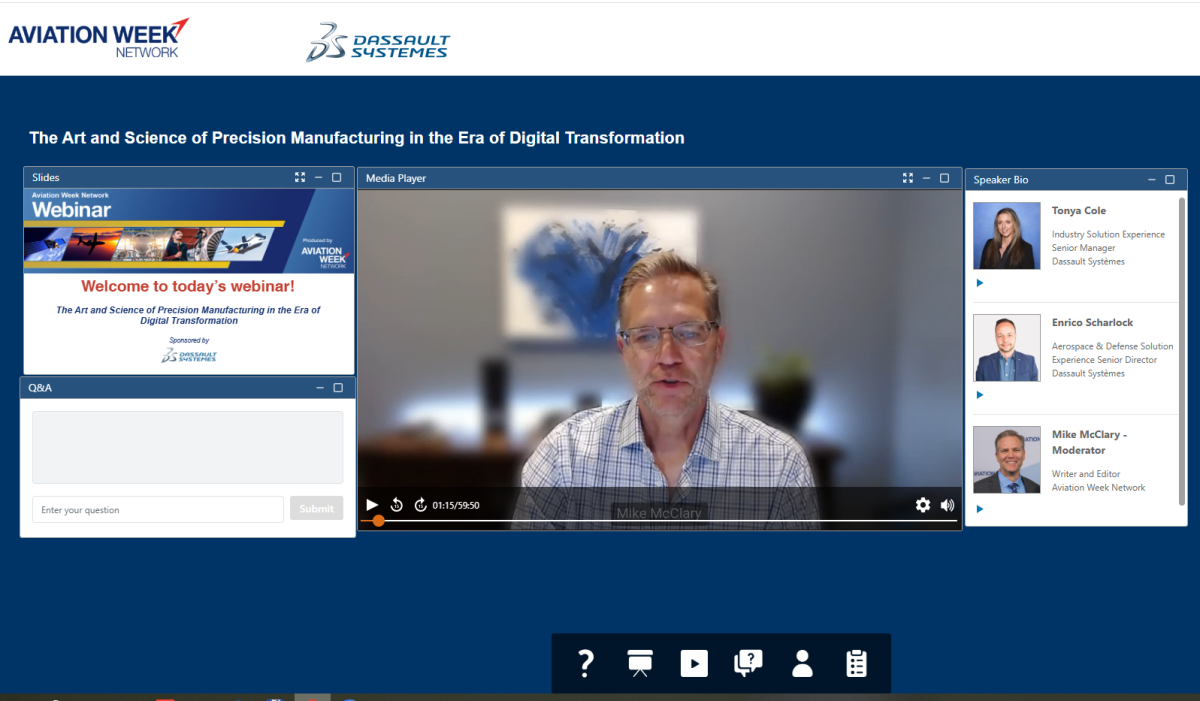Expand Mike McClary's bio details
The height and width of the screenshot is (701, 1200).
click(x=980, y=509)
